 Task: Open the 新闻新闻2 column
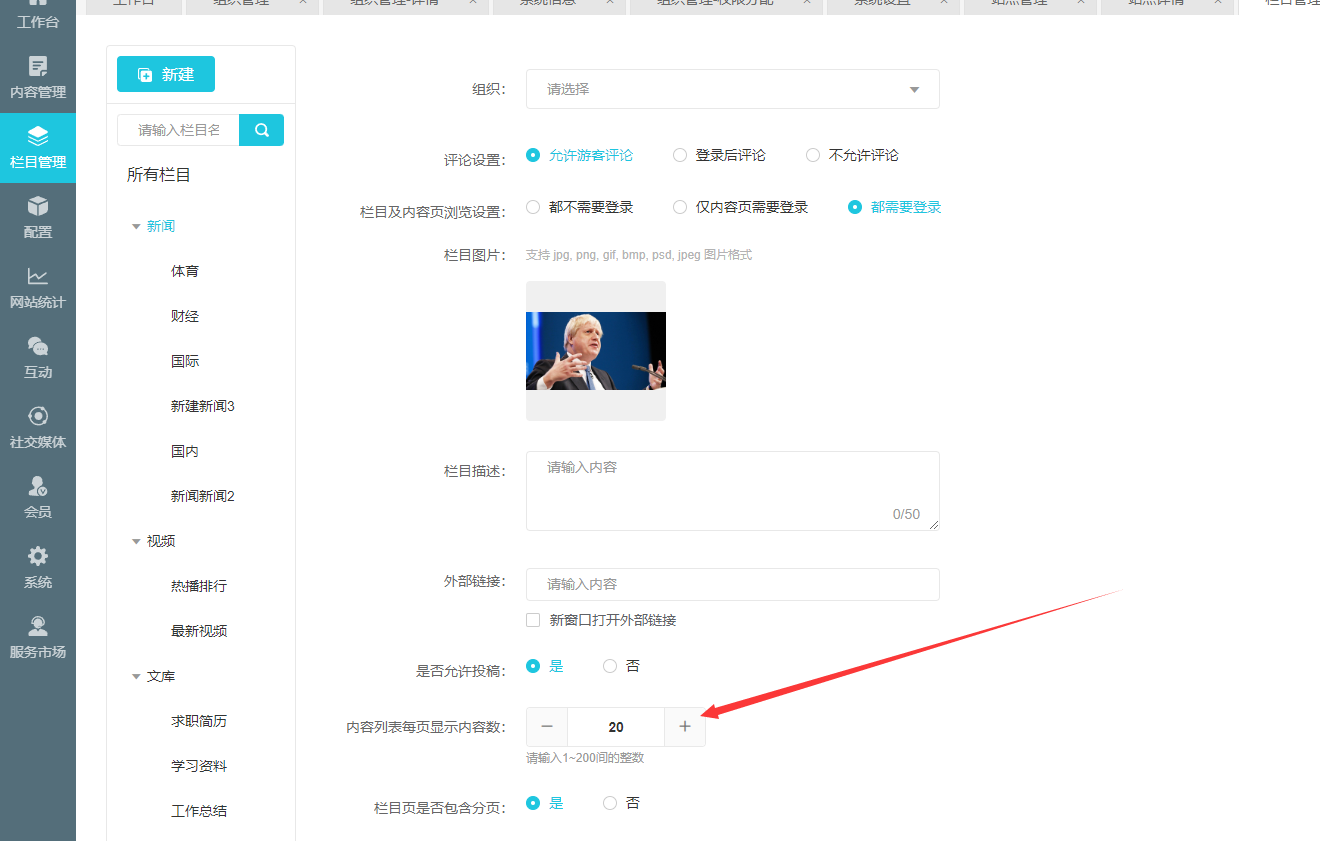click(x=203, y=497)
